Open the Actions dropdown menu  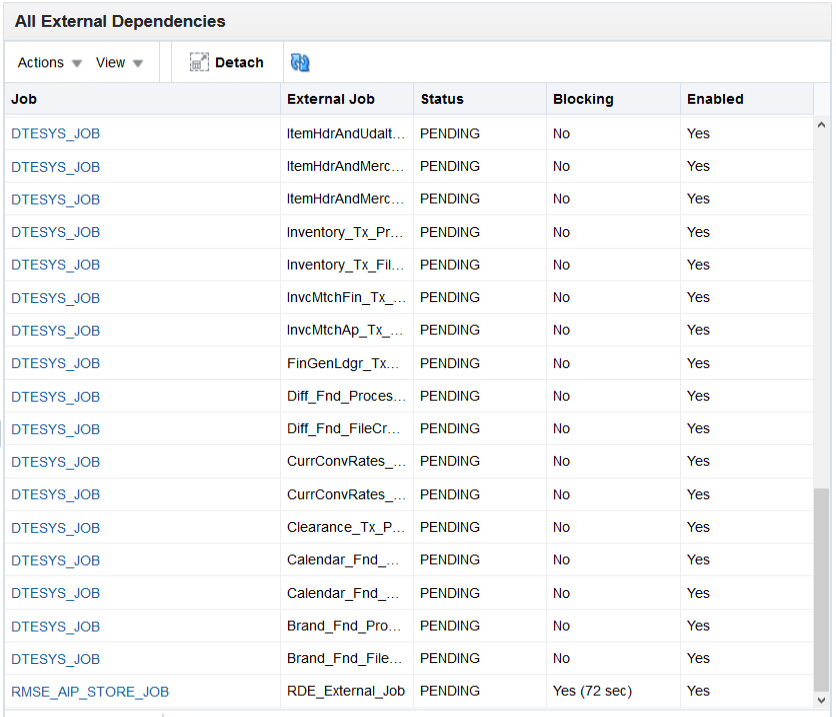point(50,62)
